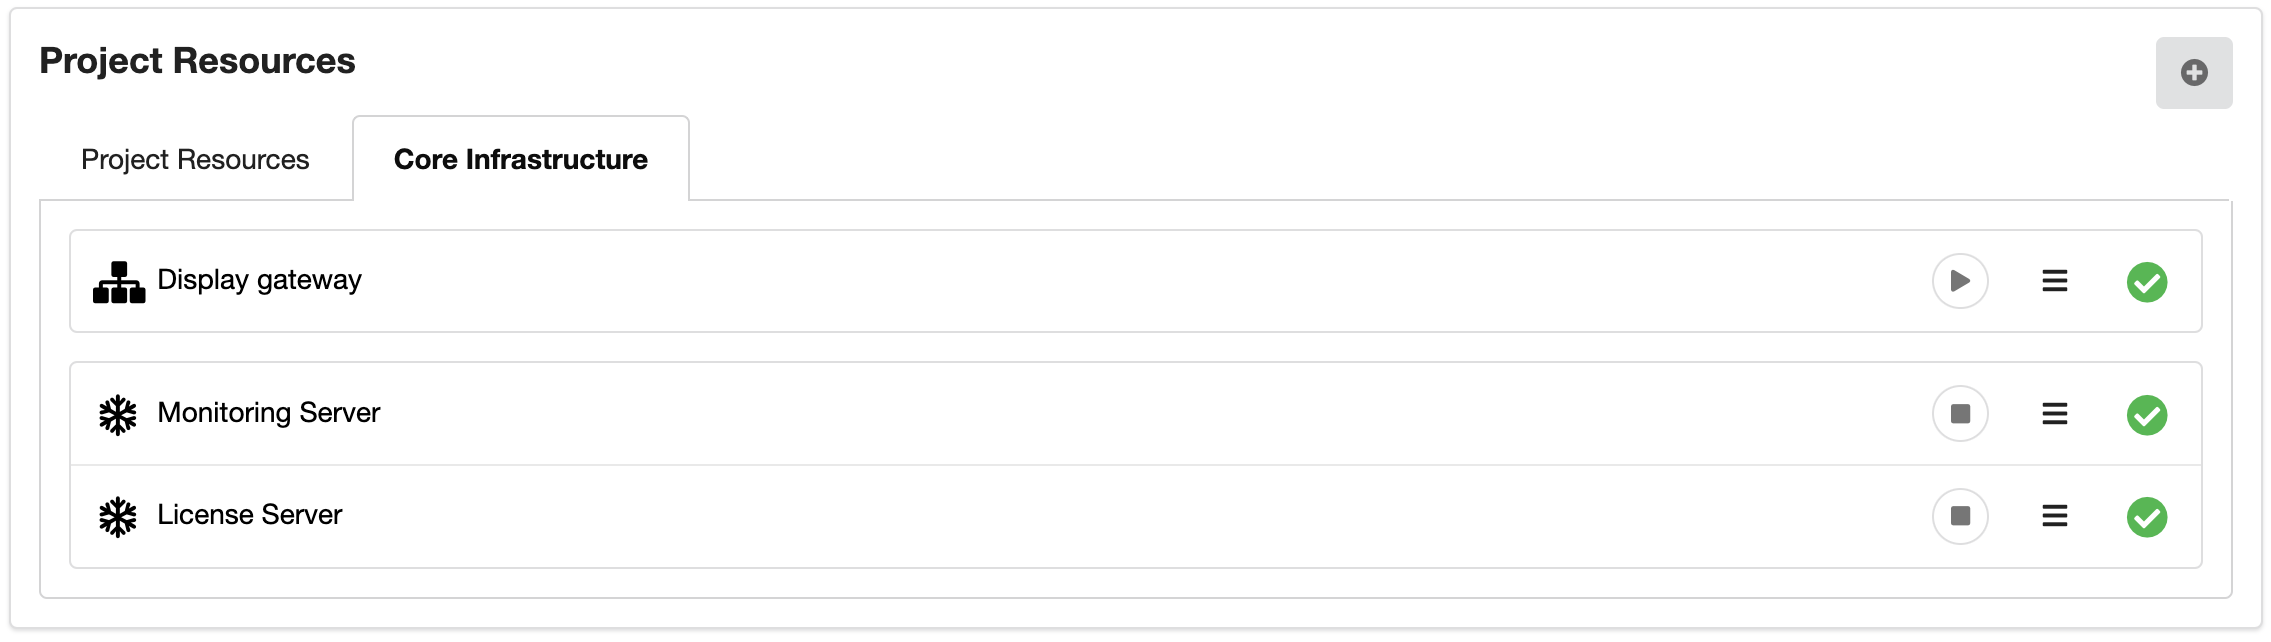Viewport: 2271px width, 642px height.
Task: Open the Monitoring Server hamburger menu
Action: click(x=2054, y=414)
